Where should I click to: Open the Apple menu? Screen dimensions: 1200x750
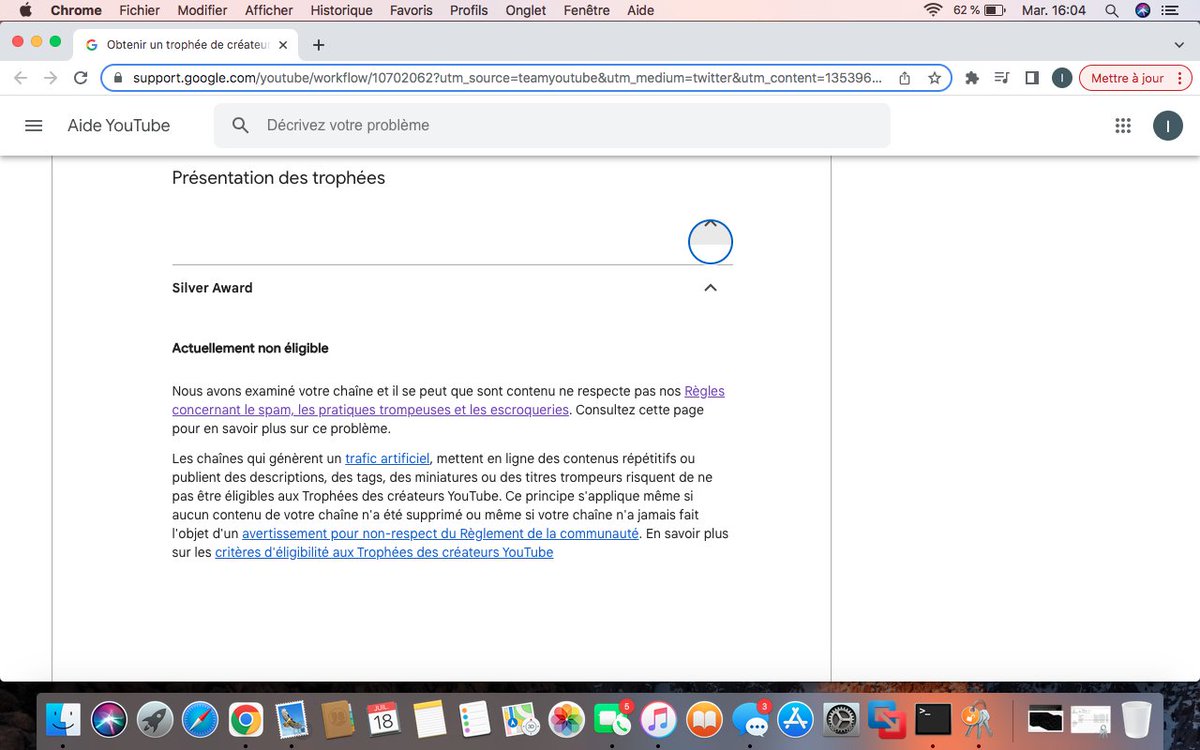click(25, 10)
